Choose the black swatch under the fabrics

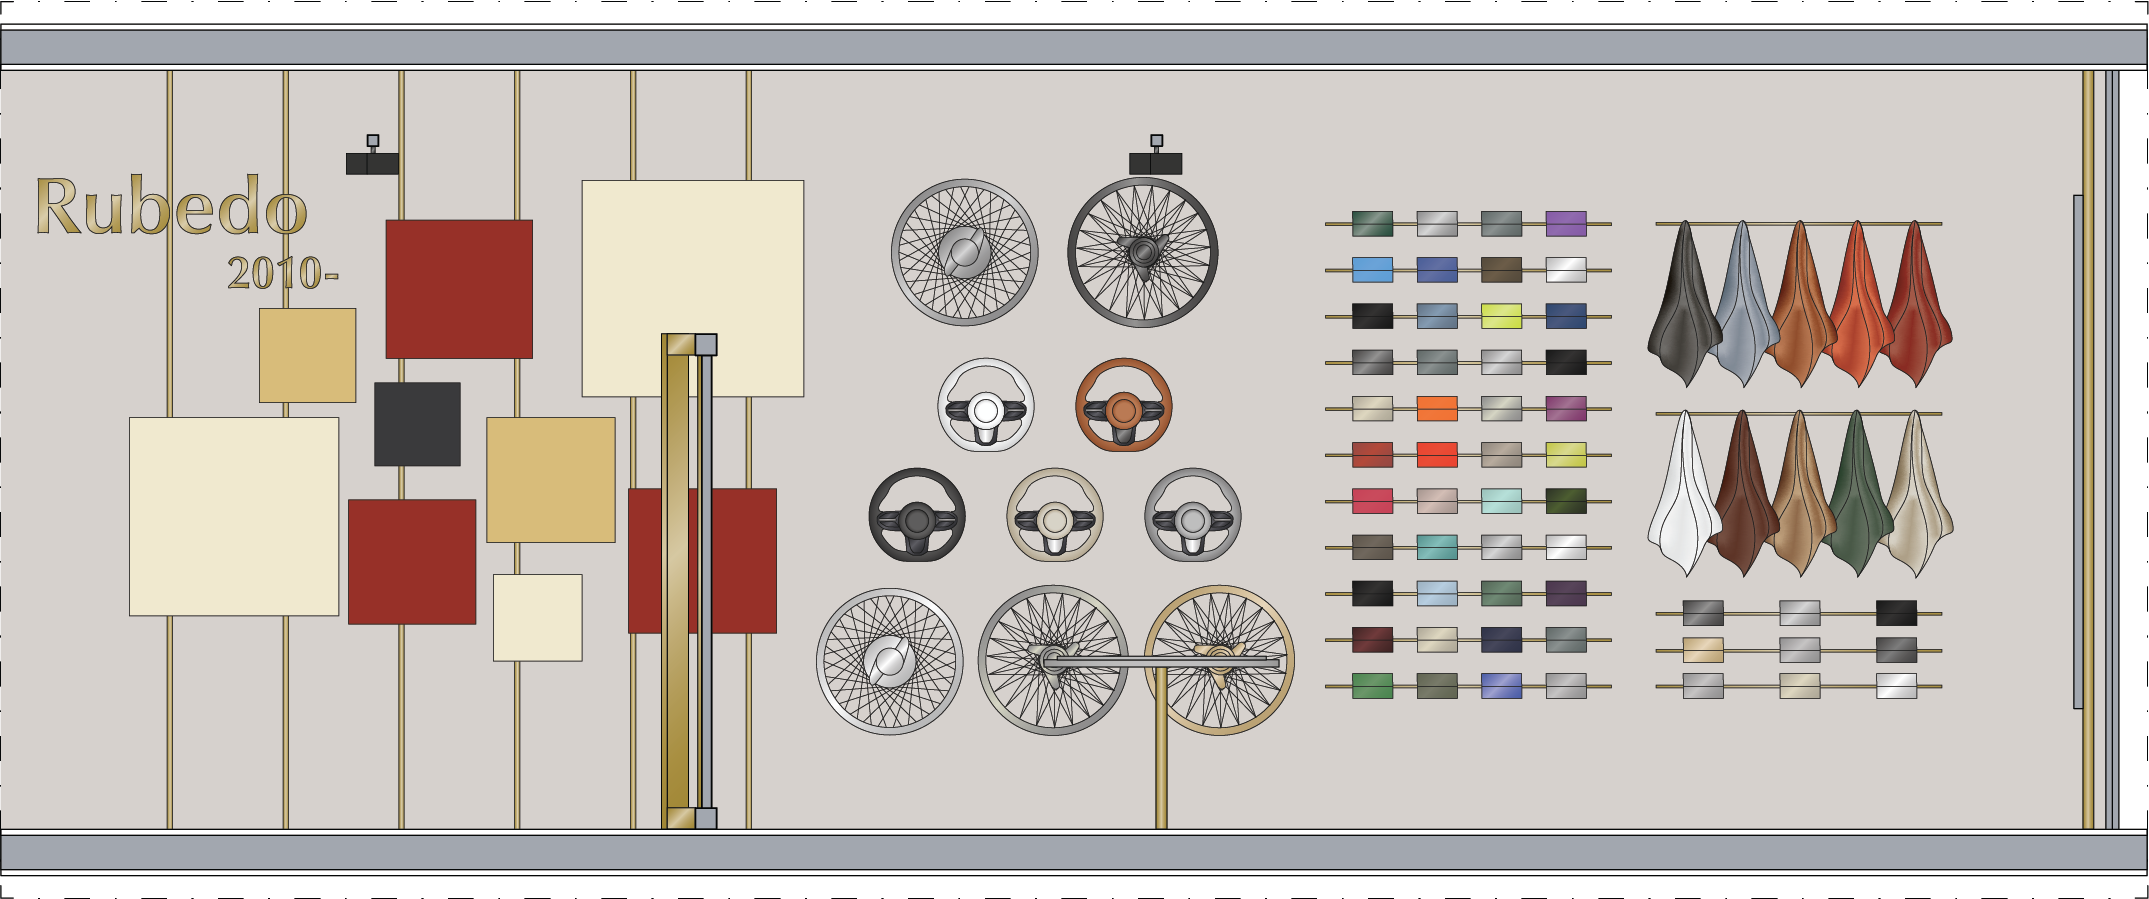[x=1896, y=613]
